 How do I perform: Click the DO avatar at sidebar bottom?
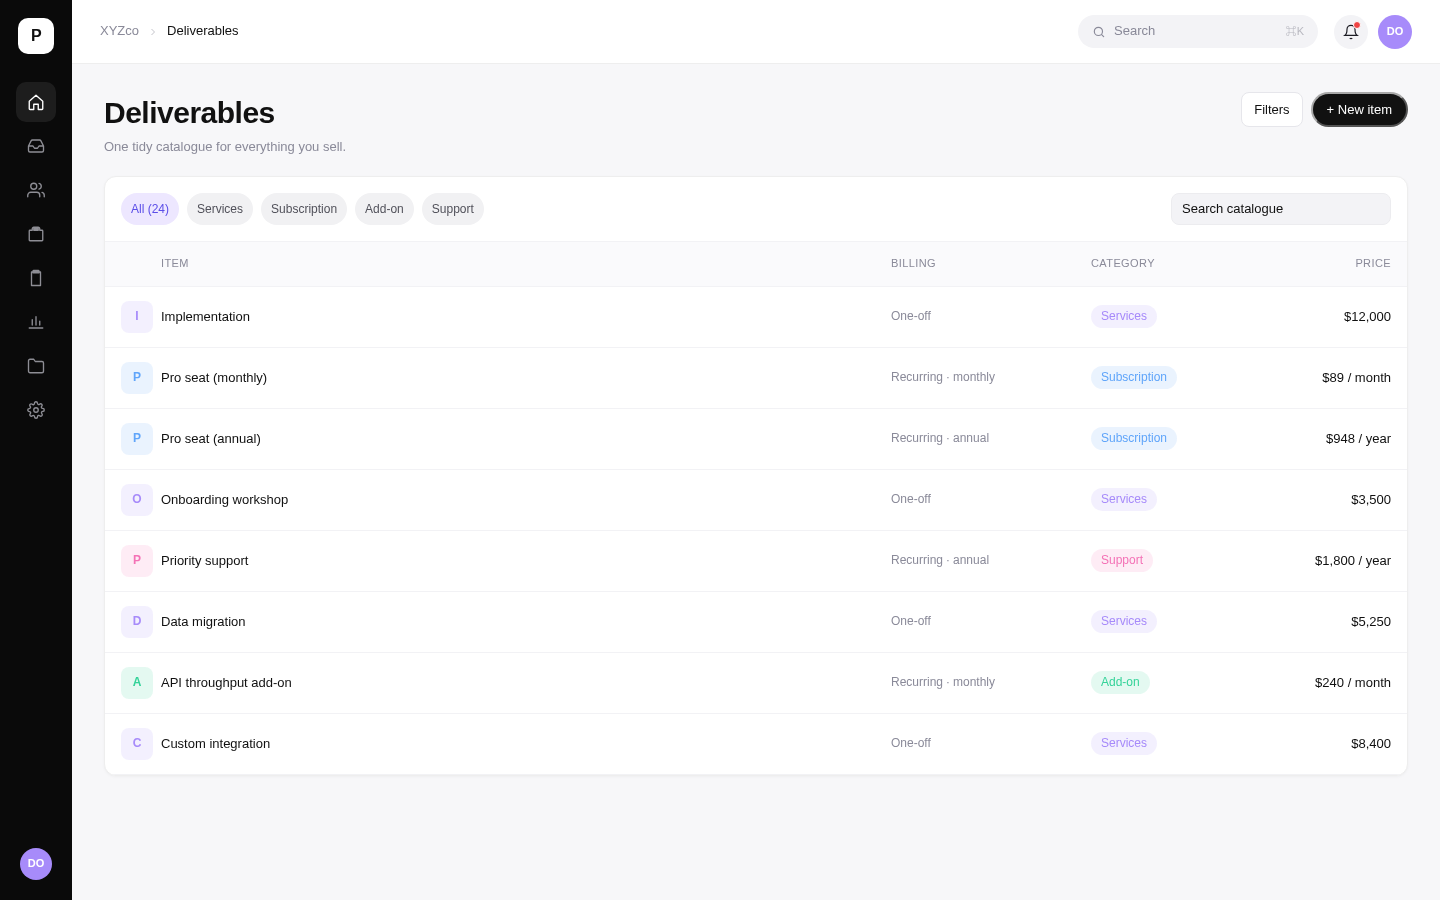[36, 864]
